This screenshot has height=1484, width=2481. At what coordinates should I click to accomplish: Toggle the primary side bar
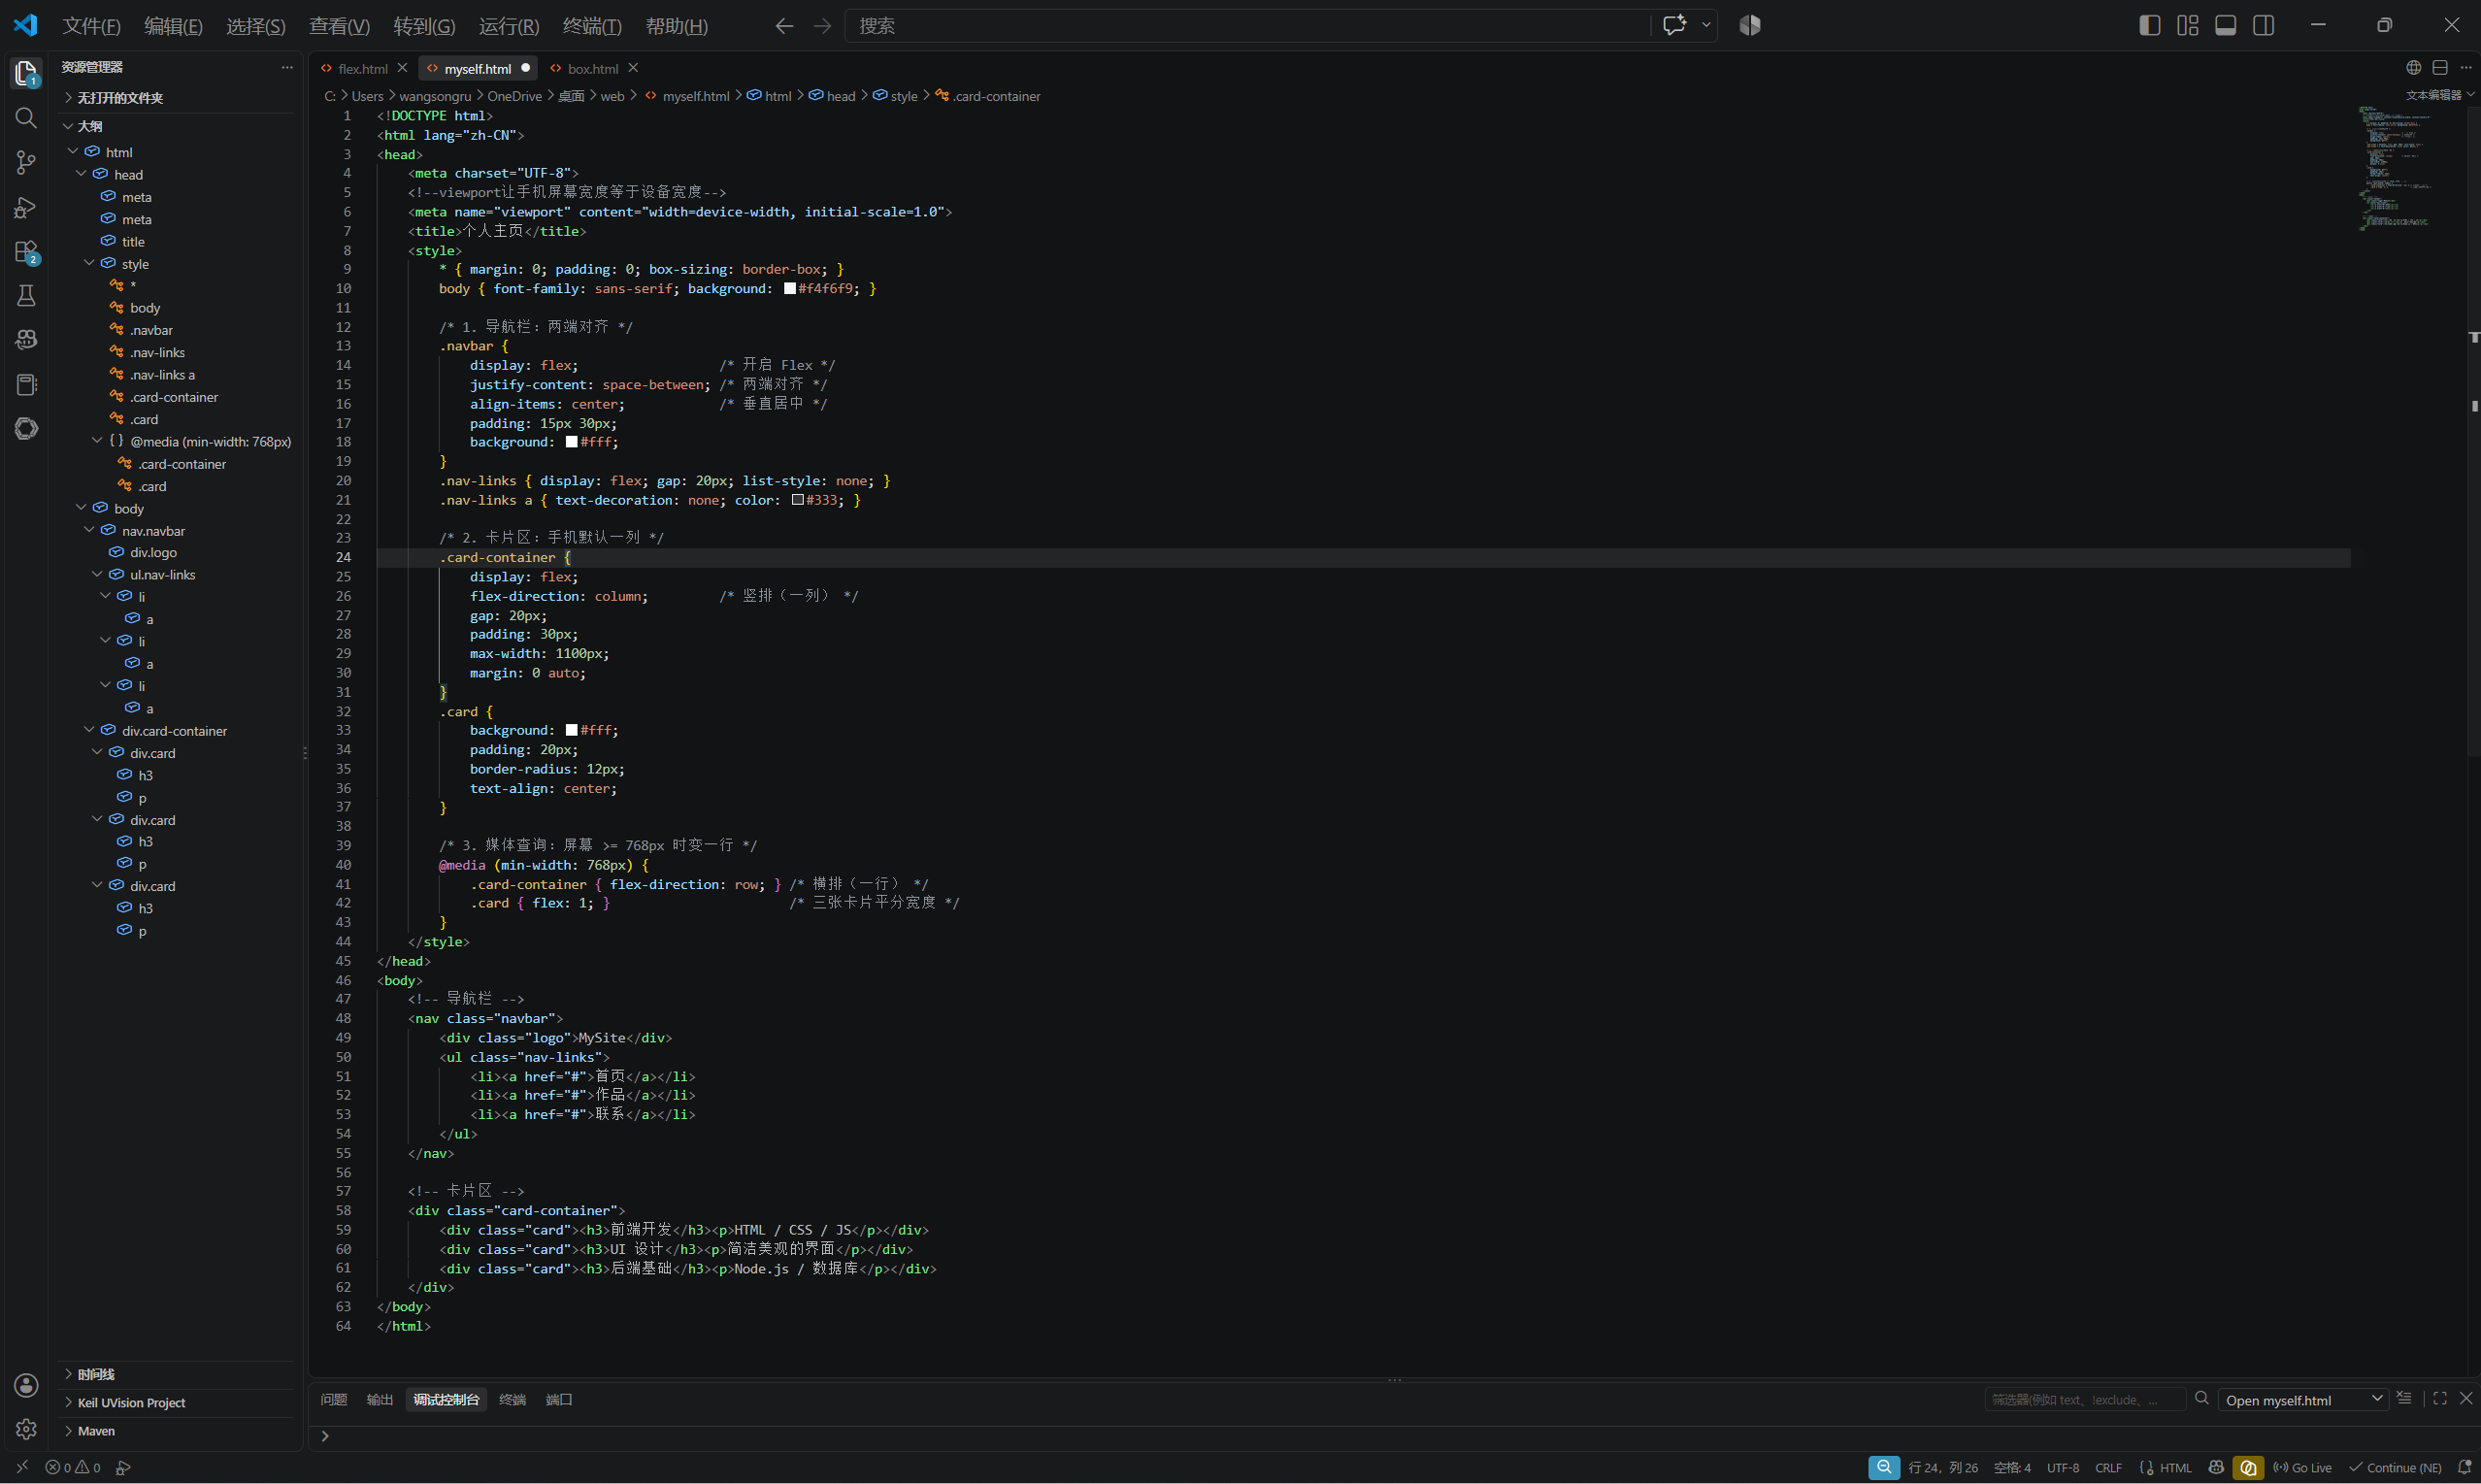2149,26
